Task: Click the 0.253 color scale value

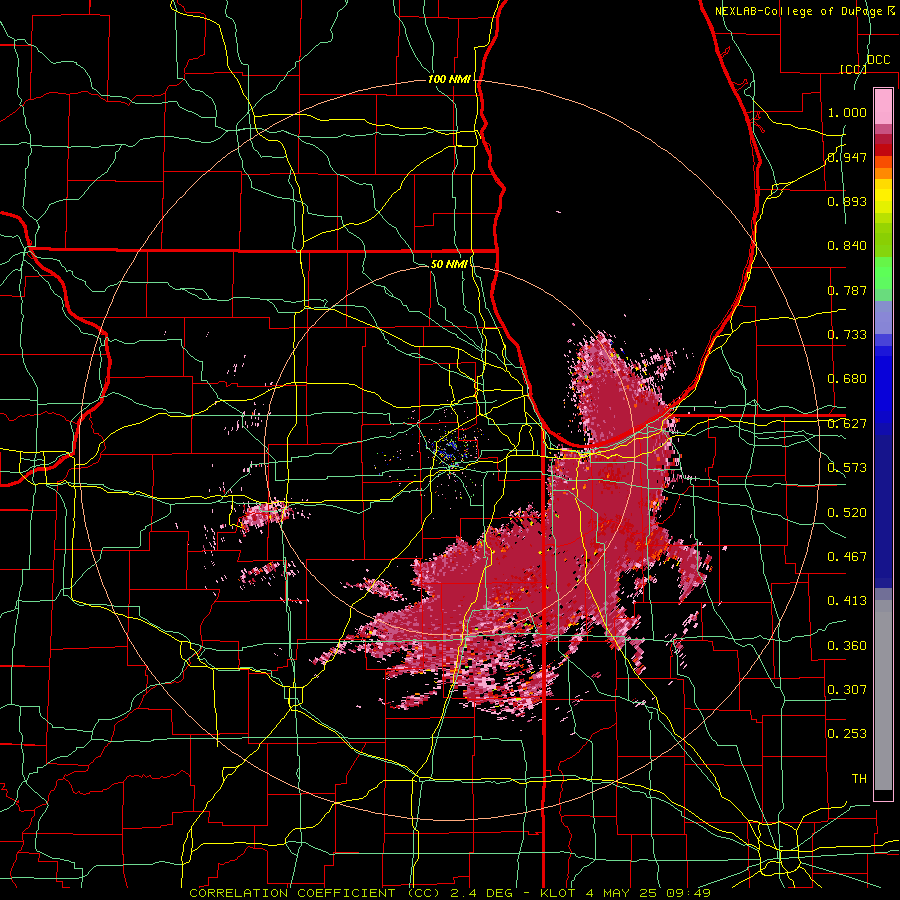Action: coord(847,734)
